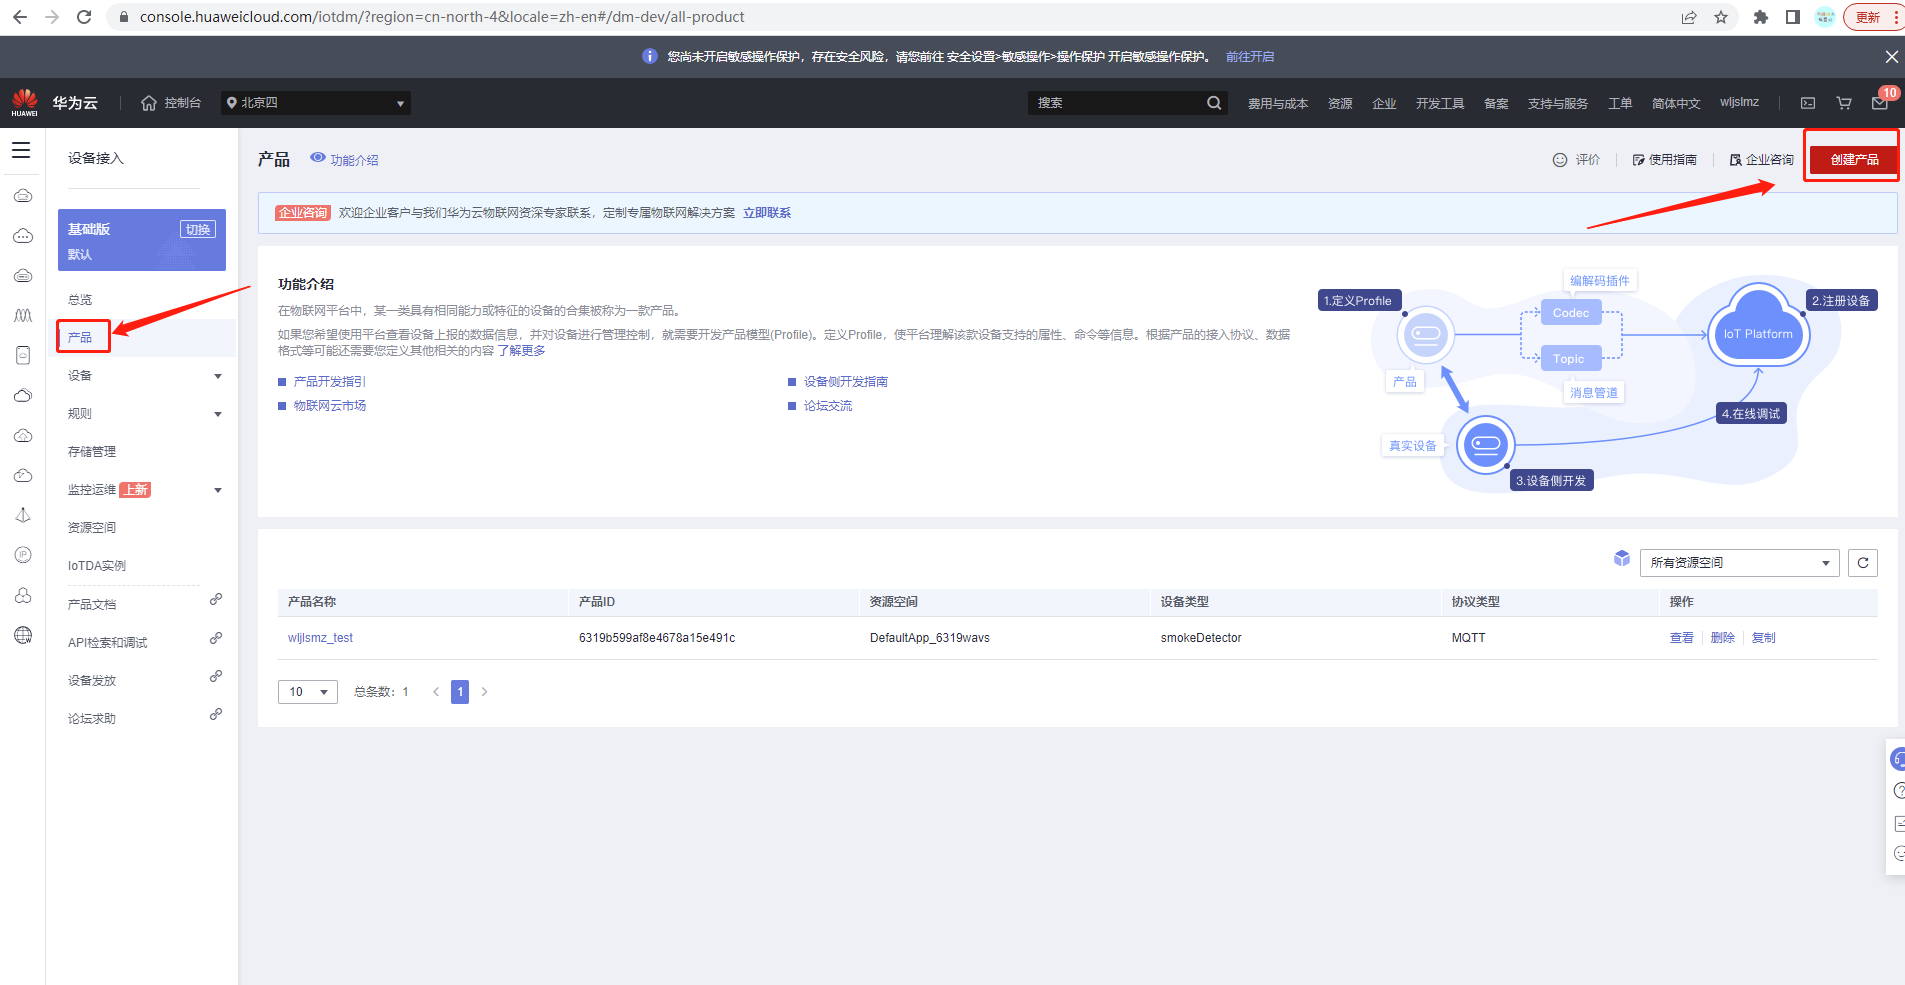Click 删除 for wljlsmz_test
Image resolution: width=1905 pixels, height=985 pixels.
click(x=1723, y=638)
